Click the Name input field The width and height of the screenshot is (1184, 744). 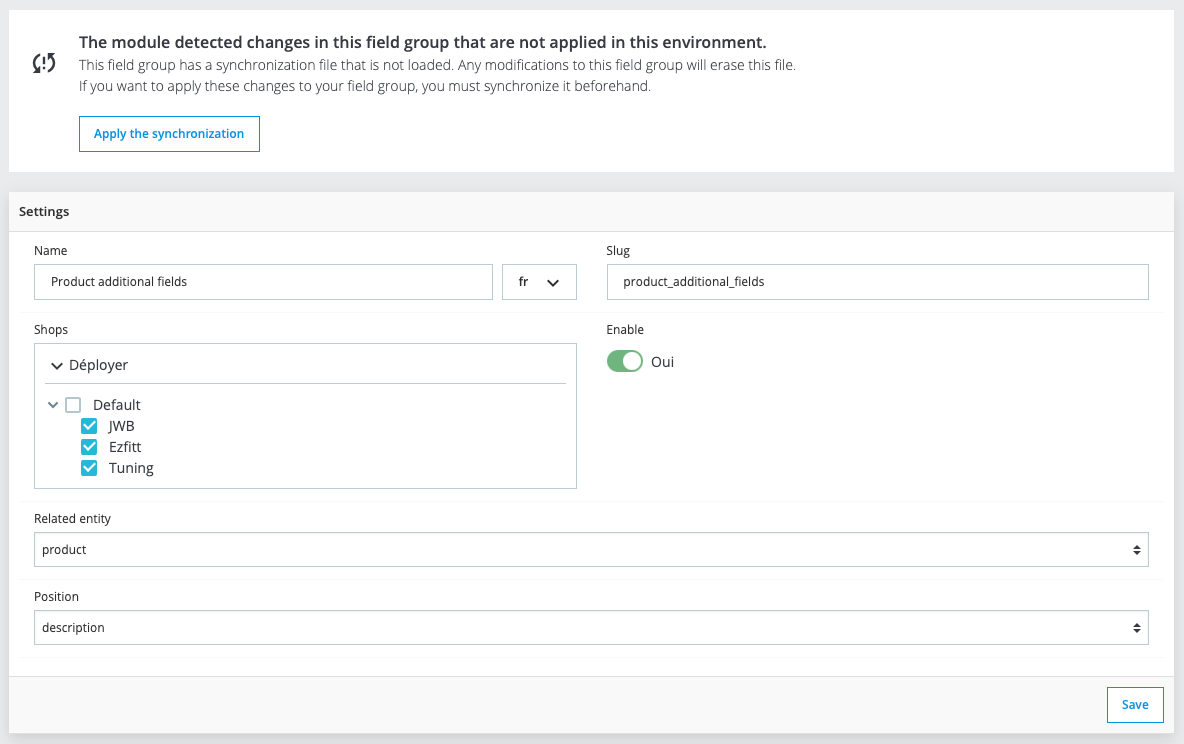[x=263, y=282]
